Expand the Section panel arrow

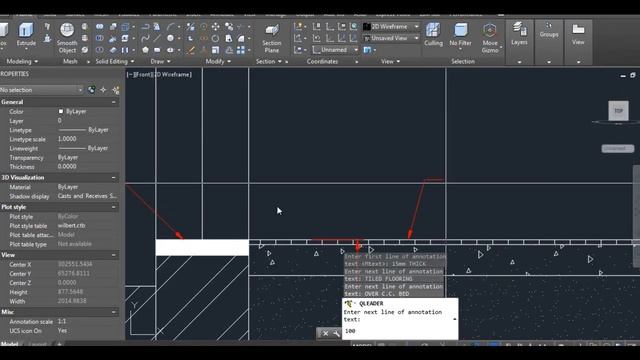[280, 62]
